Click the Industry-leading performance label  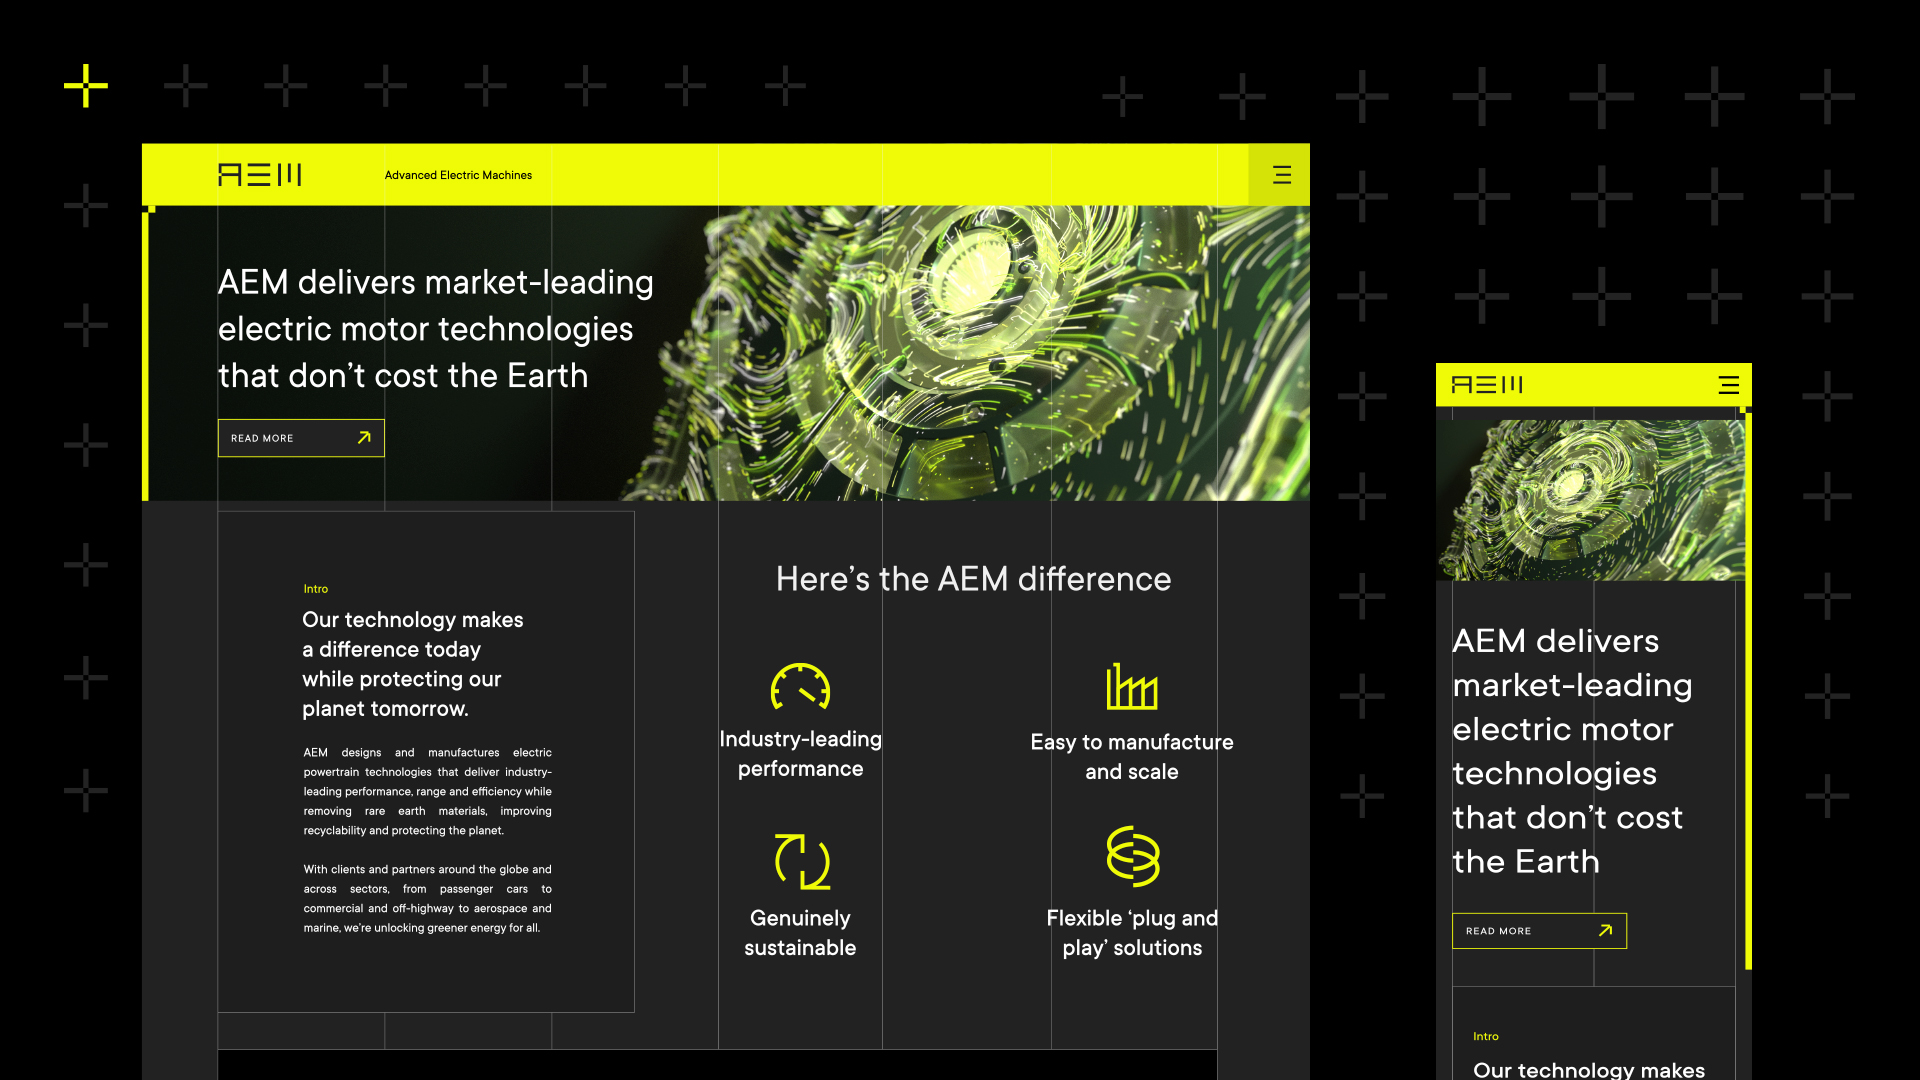coord(800,754)
